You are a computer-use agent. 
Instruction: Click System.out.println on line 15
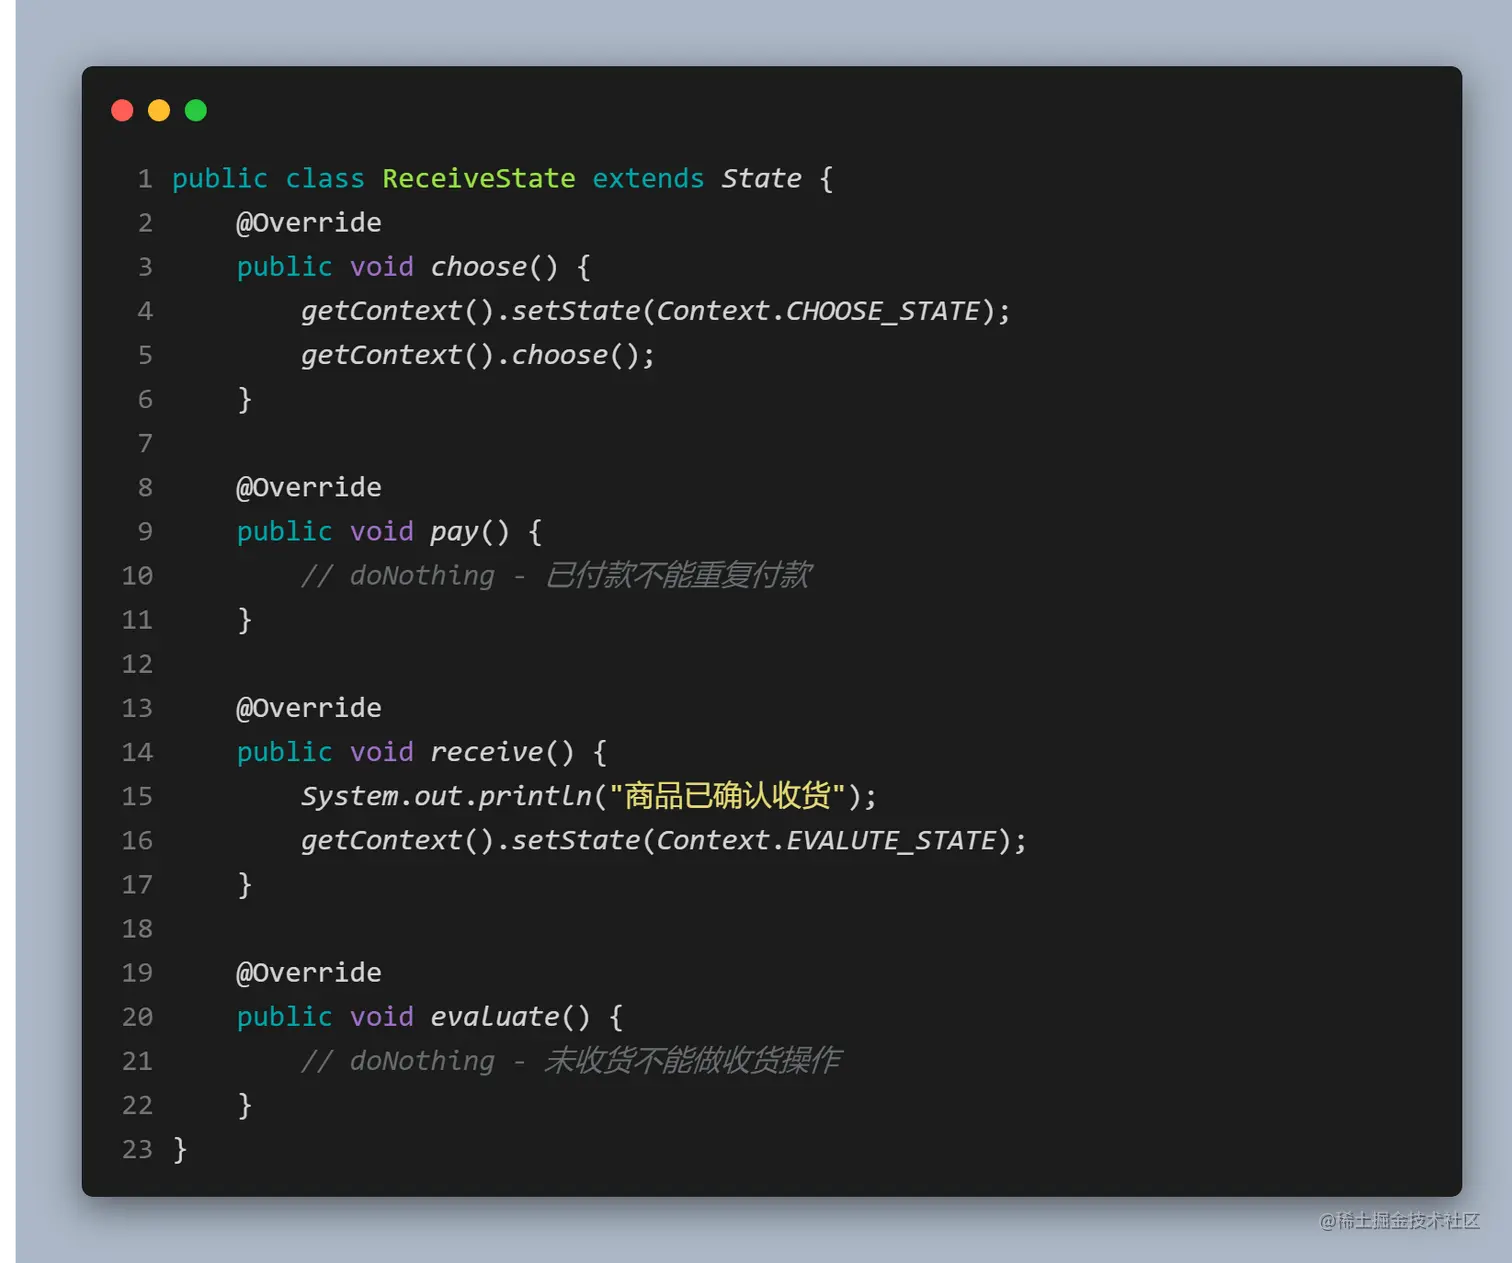(x=447, y=796)
